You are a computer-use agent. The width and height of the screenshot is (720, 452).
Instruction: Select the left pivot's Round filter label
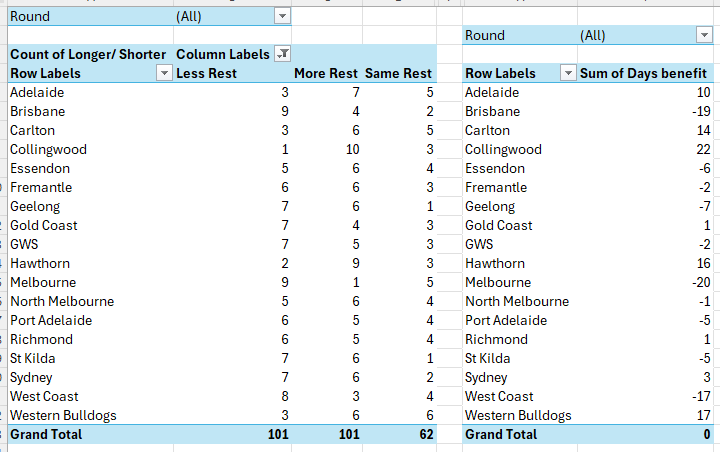(30, 17)
